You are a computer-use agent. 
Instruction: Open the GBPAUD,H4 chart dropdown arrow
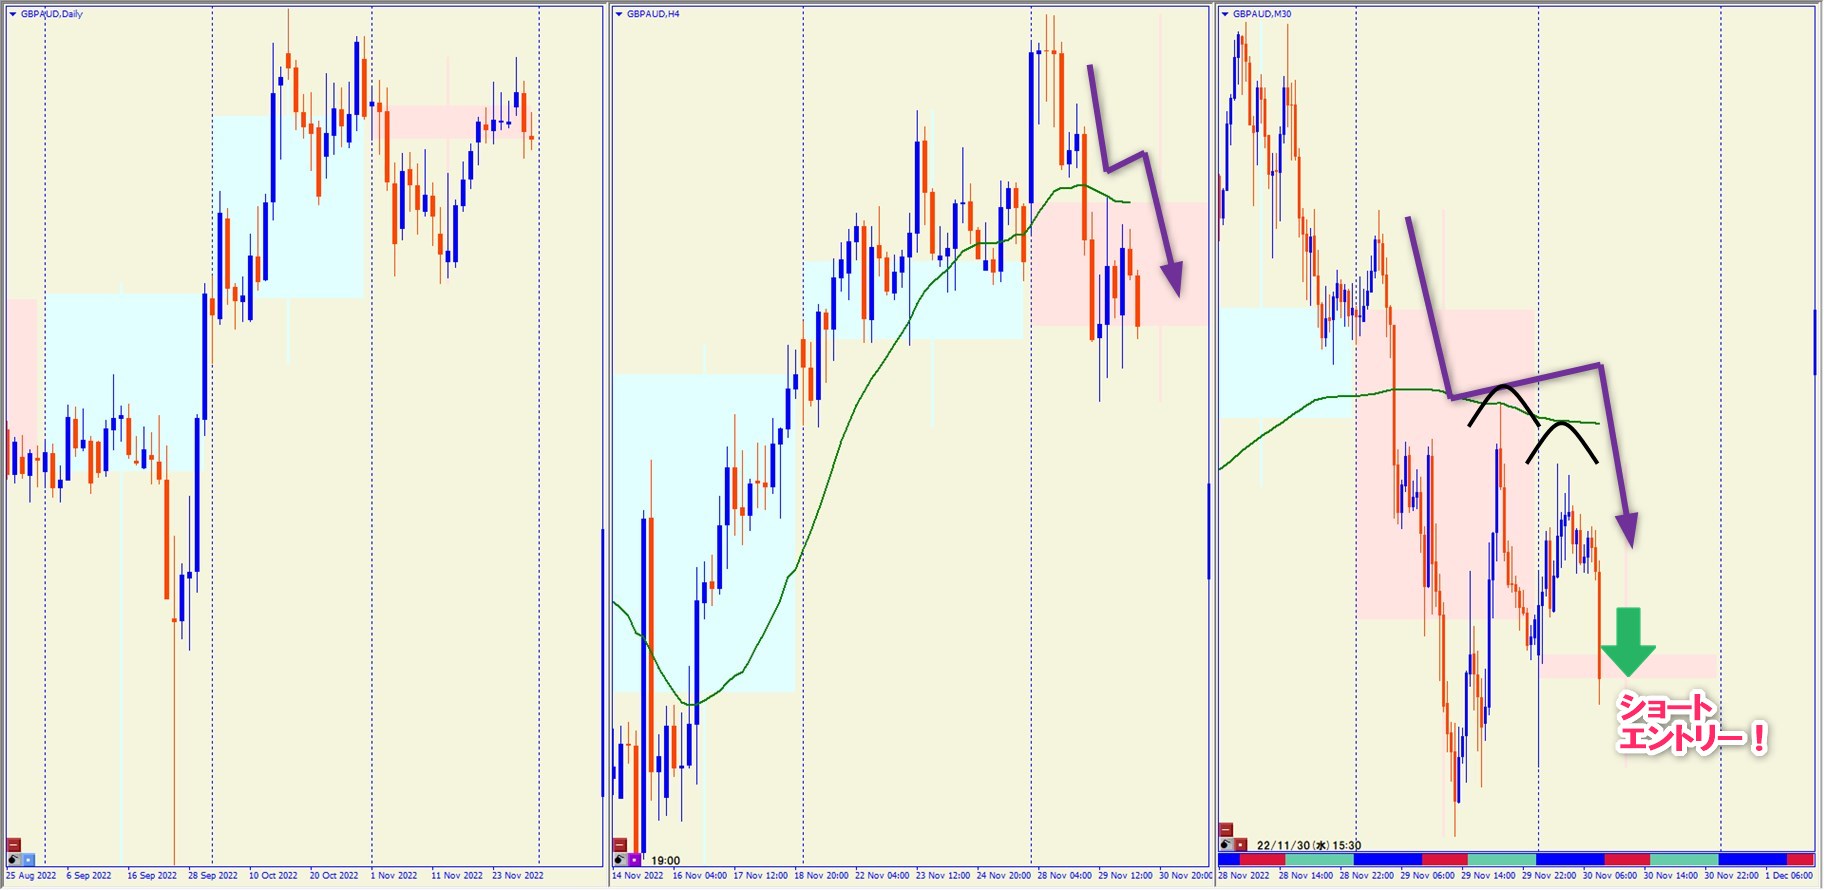(619, 14)
